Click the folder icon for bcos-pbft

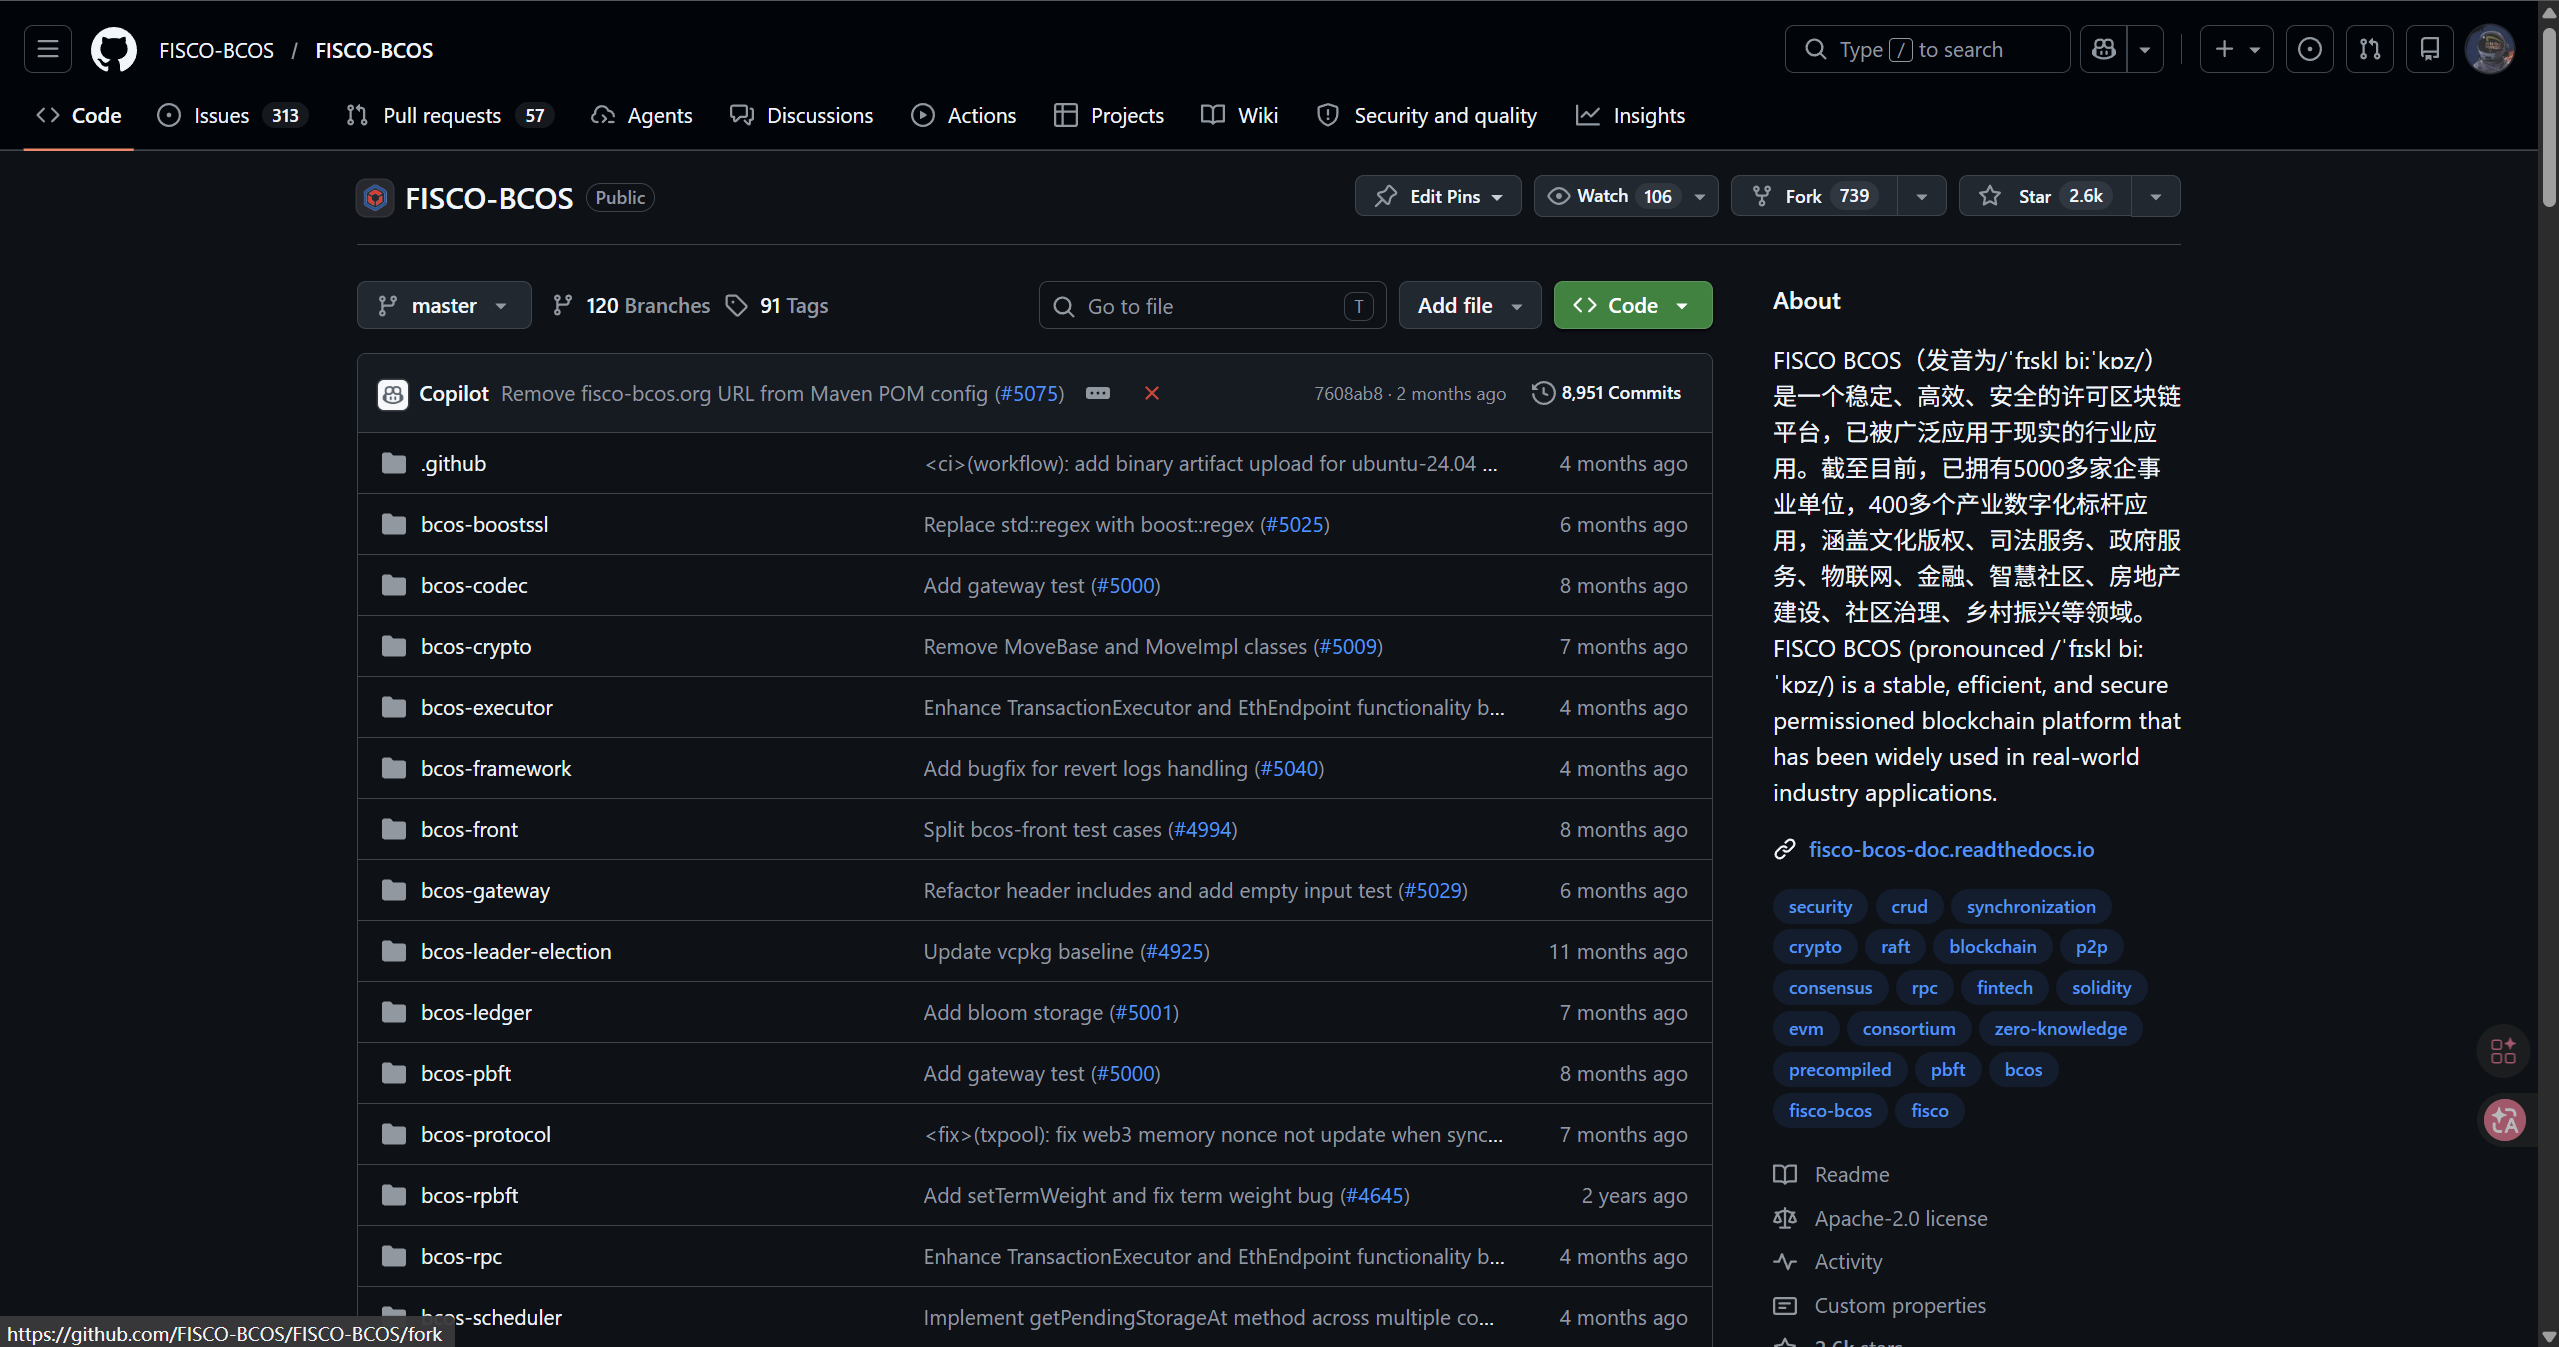394,1073
